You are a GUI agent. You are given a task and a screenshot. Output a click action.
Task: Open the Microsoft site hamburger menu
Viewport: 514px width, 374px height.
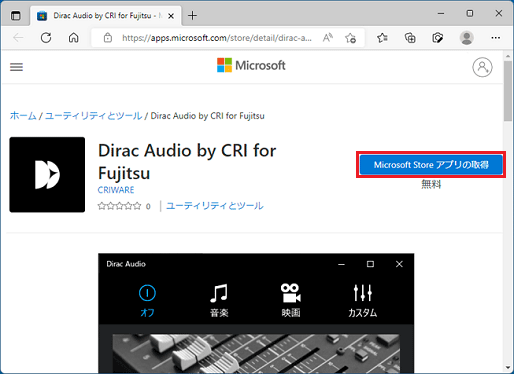point(16,67)
